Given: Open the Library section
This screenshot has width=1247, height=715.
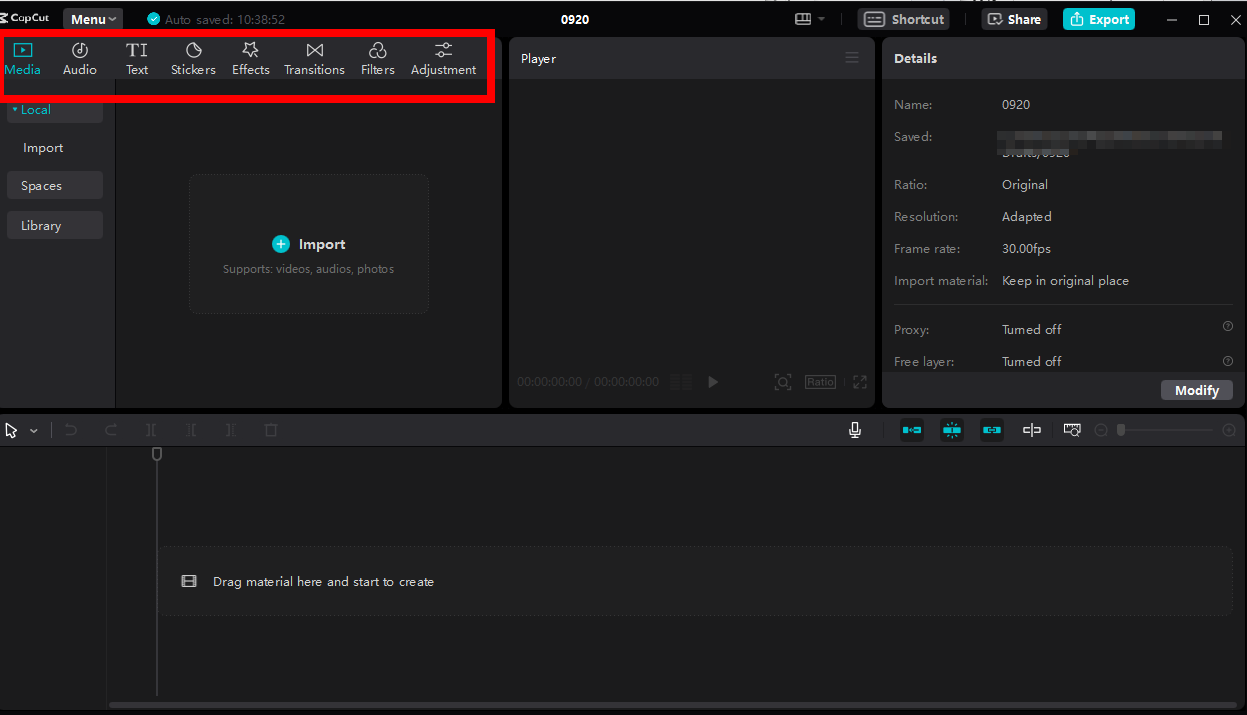Looking at the screenshot, I should 54,225.
